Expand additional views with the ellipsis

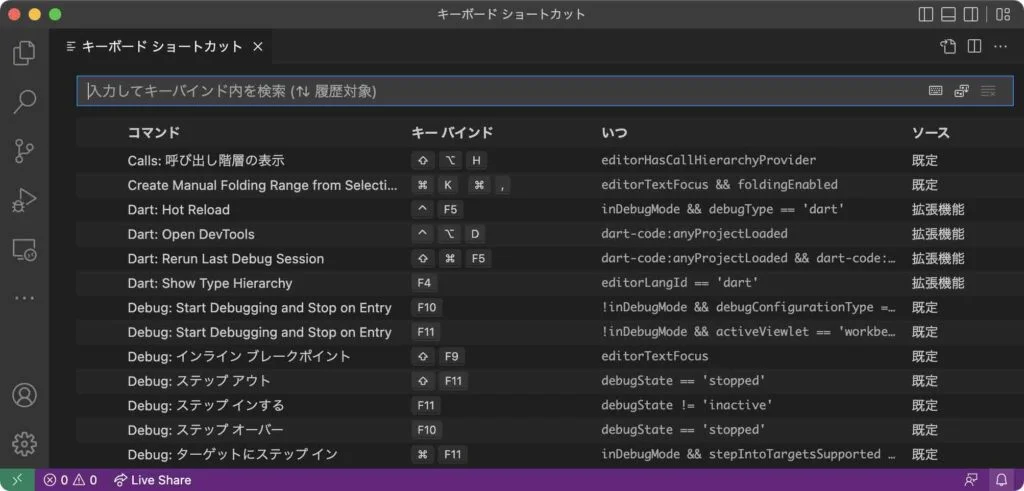pos(24,297)
